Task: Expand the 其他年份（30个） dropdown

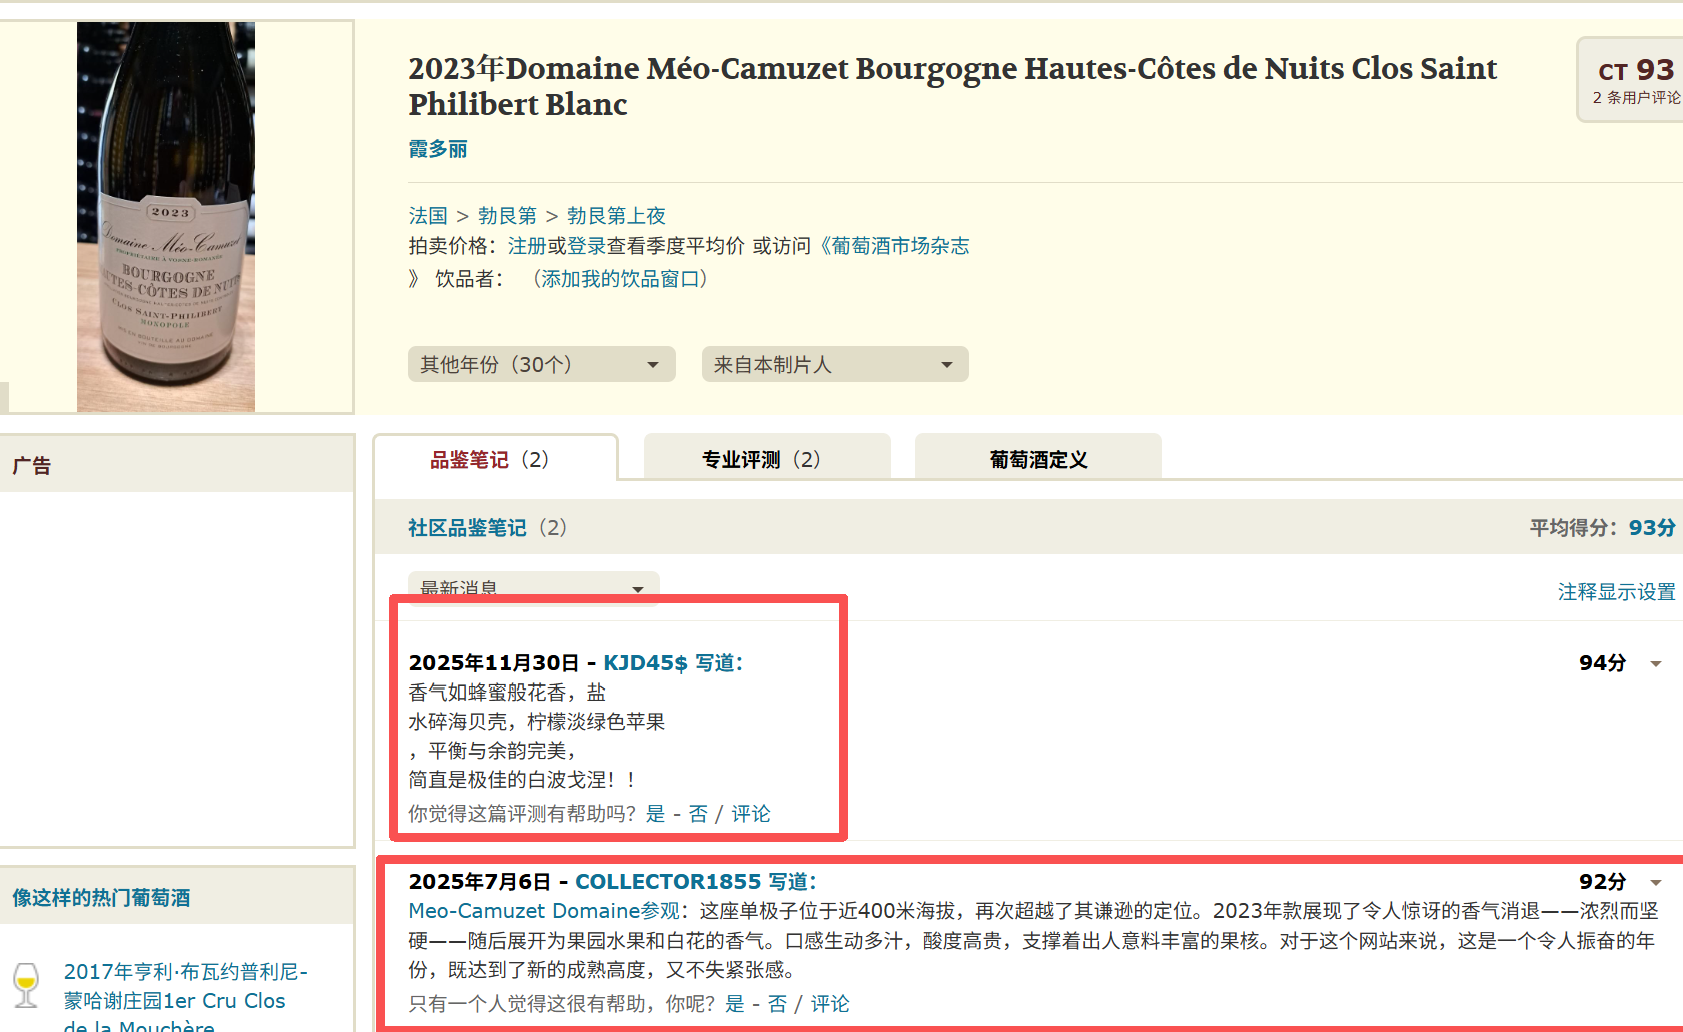Action: coord(541,364)
